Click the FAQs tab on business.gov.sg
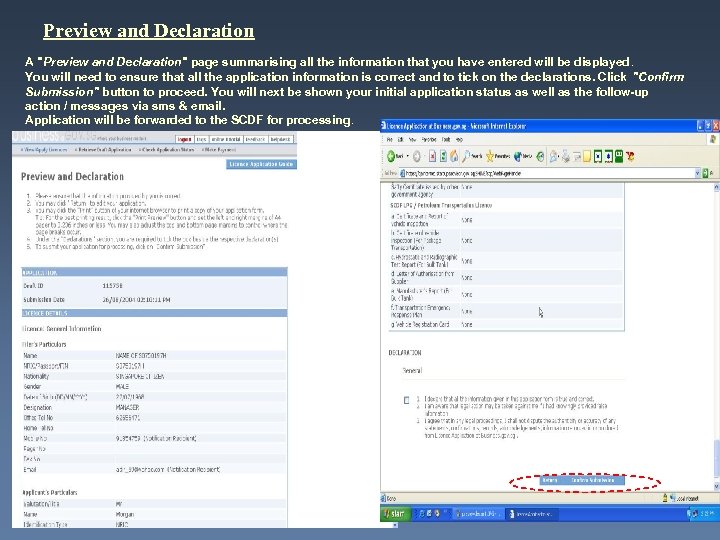 coord(202,139)
